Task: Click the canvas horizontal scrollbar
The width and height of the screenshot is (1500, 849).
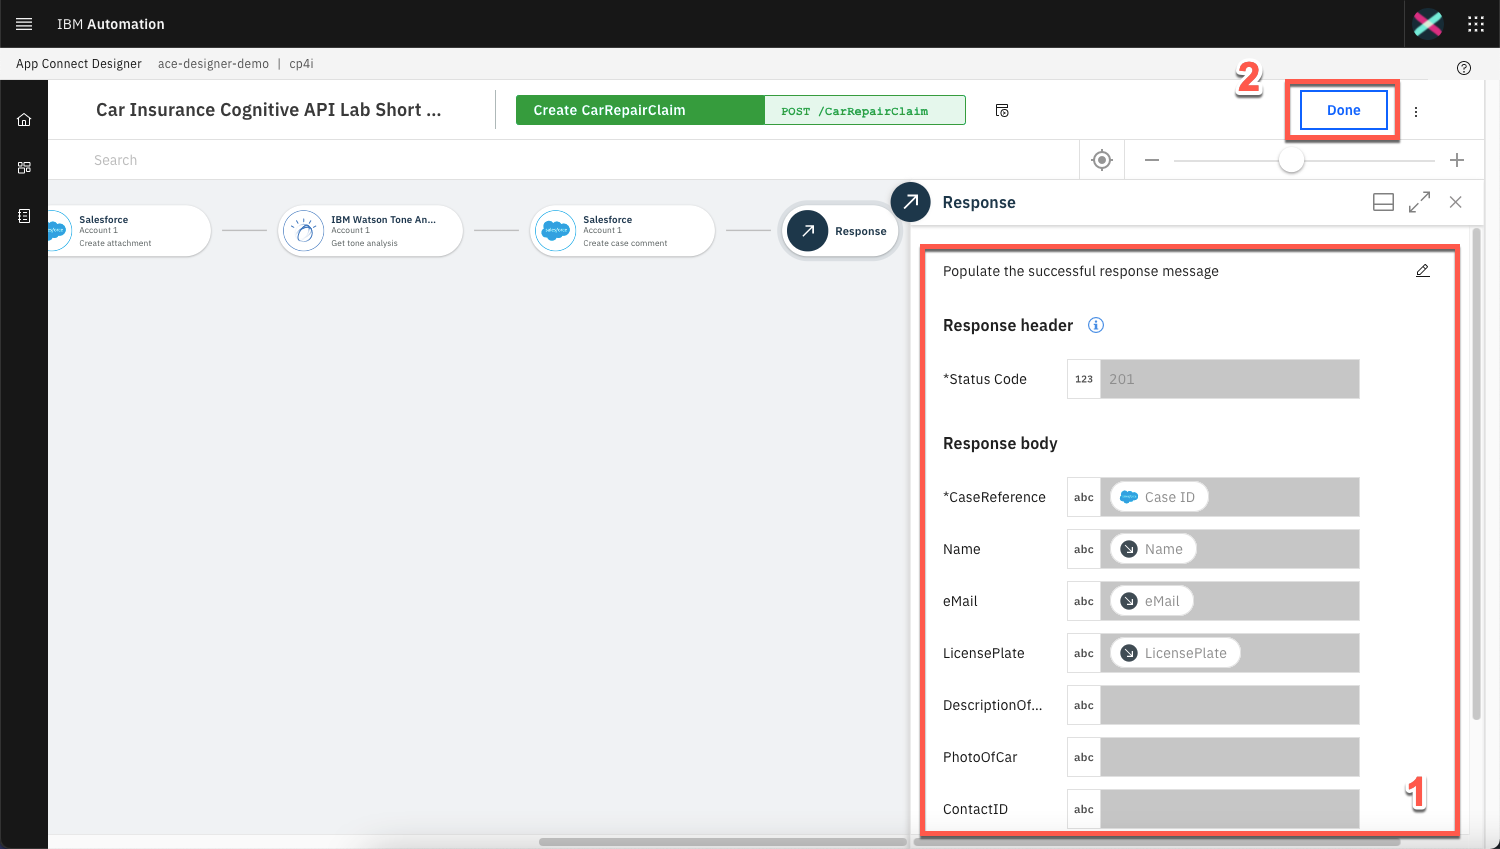Action: (722, 842)
